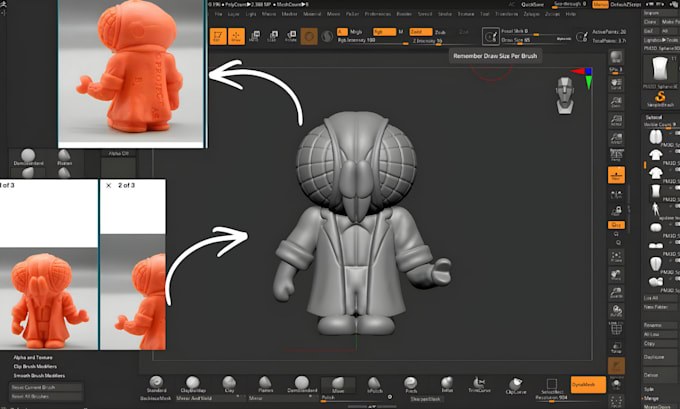Select the Inflat brush
The image size is (680, 409).
click(x=447, y=384)
